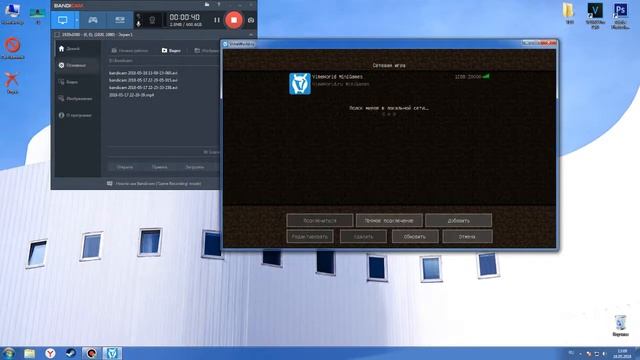Open the output folder icon in Bandicam title bar
The image size is (640, 360).
point(207,4)
